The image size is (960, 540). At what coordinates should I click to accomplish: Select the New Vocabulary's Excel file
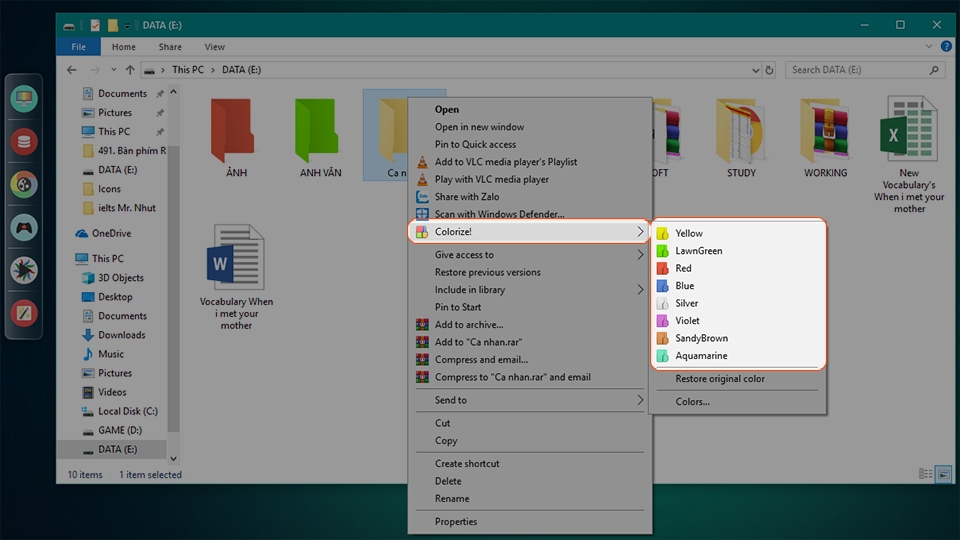click(x=909, y=154)
